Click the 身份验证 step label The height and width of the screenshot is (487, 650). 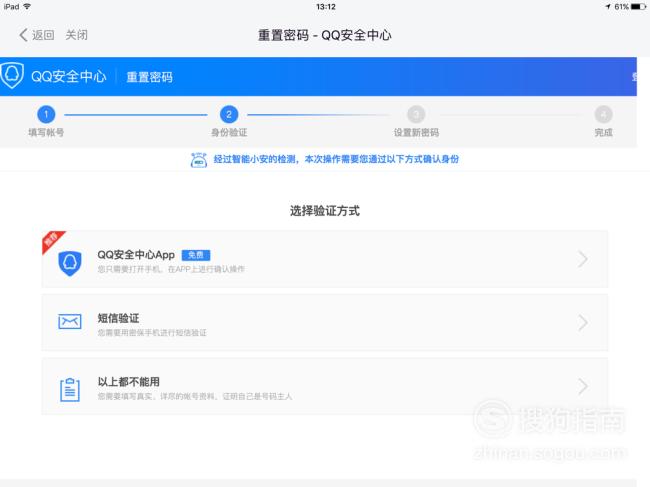(x=229, y=133)
